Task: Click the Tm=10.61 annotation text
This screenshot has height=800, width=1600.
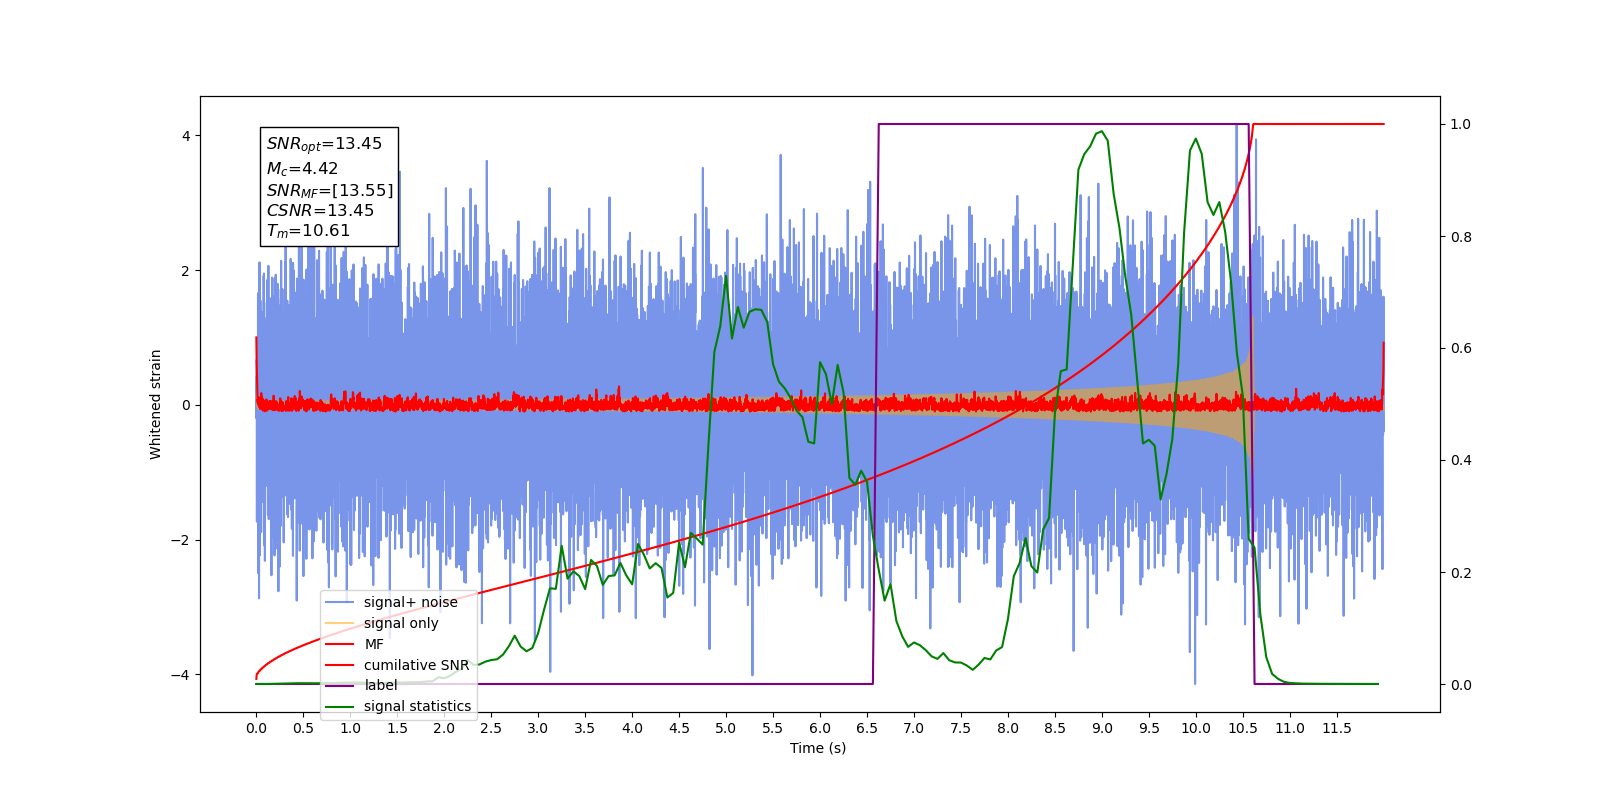Action: coord(308,231)
